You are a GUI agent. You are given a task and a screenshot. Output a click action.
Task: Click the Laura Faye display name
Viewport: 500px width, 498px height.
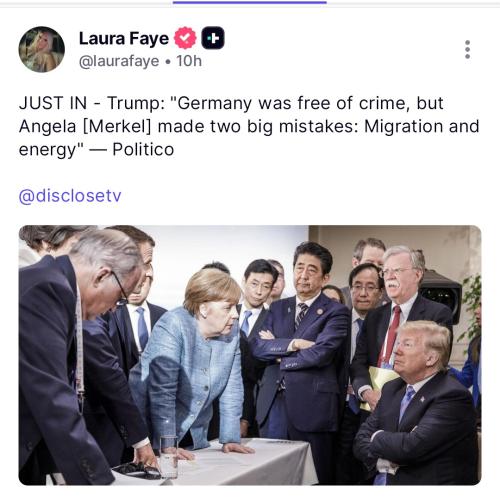[x=124, y=38]
